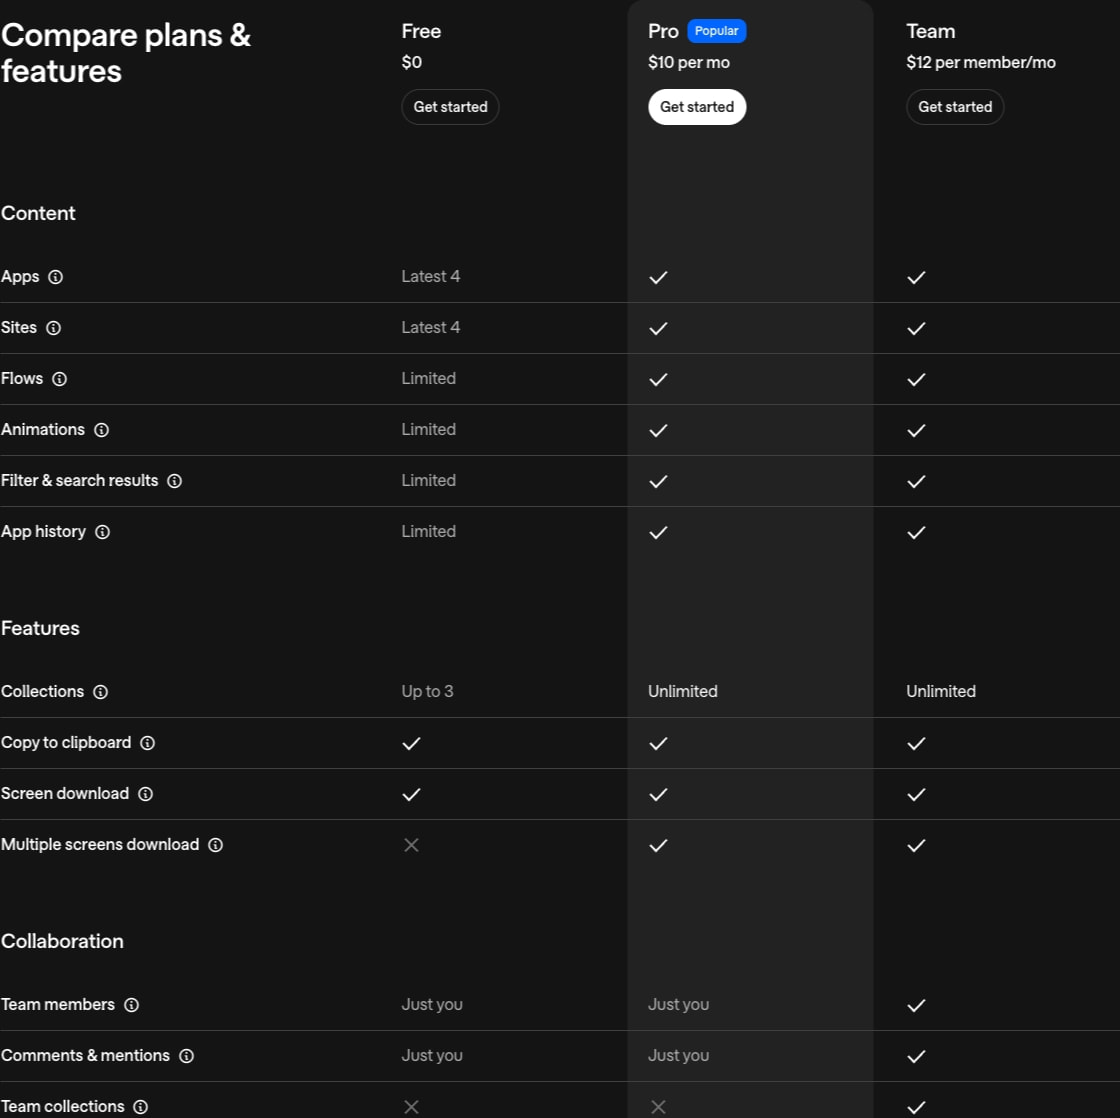Select the Team plan heading
1120x1118 pixels.
point(930,31)
